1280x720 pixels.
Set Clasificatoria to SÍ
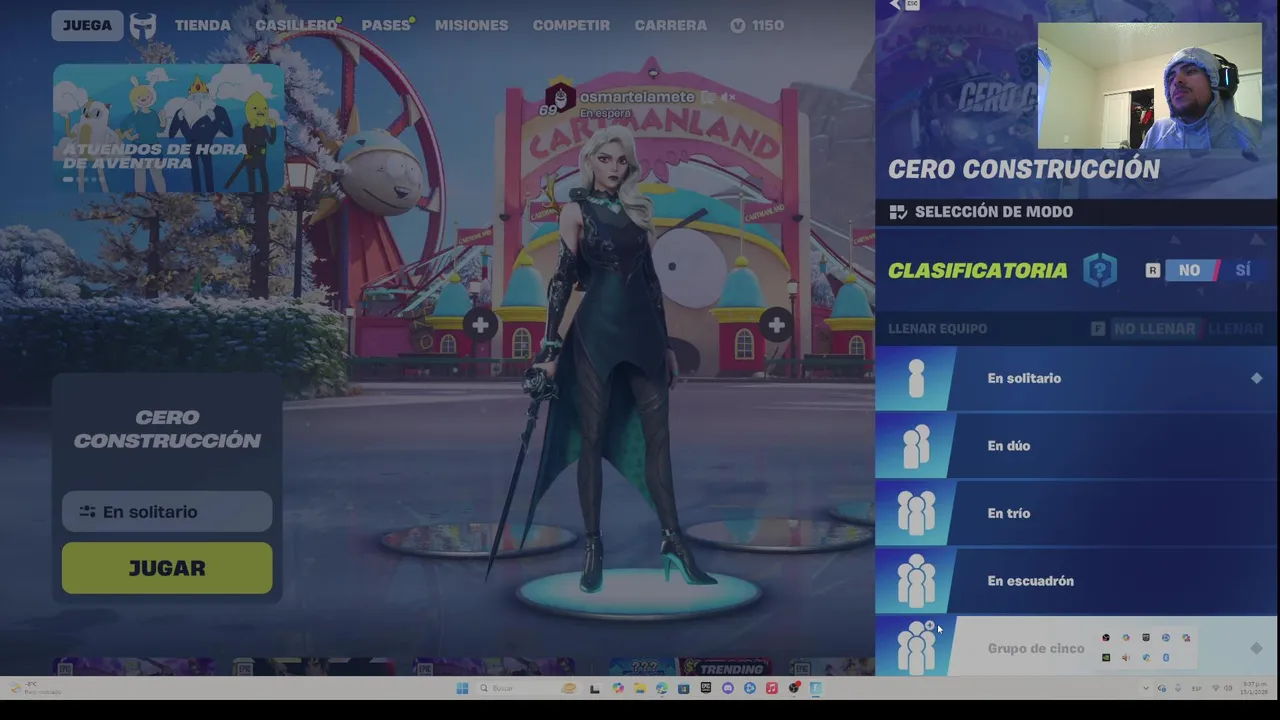(x=1242, y=270)
